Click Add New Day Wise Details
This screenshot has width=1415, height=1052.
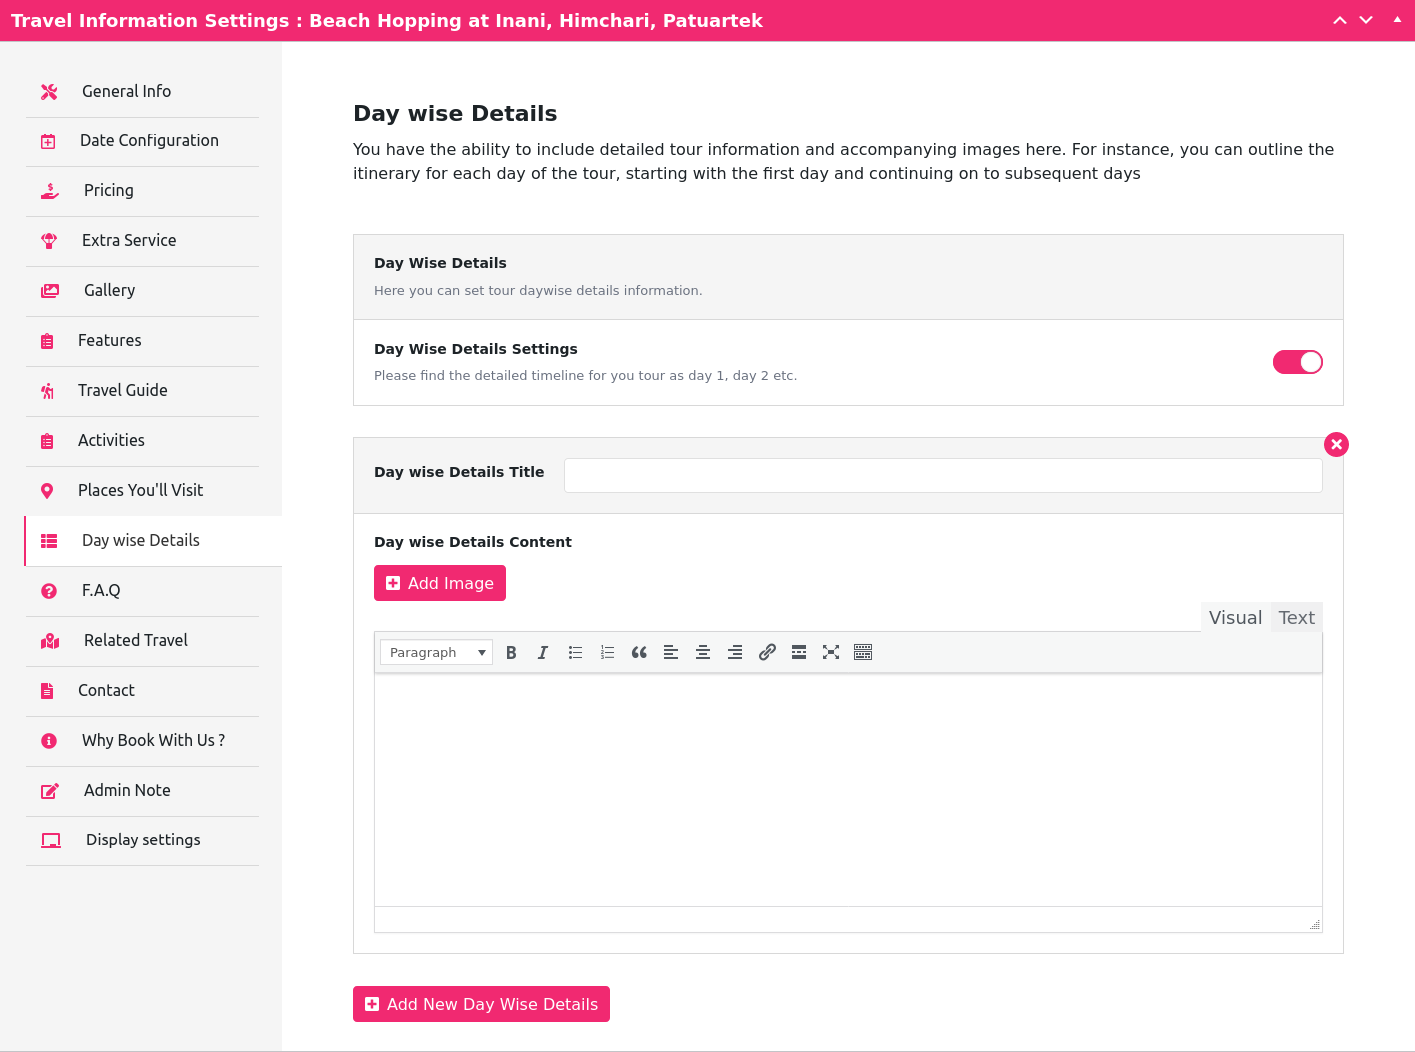[481, 1004]
